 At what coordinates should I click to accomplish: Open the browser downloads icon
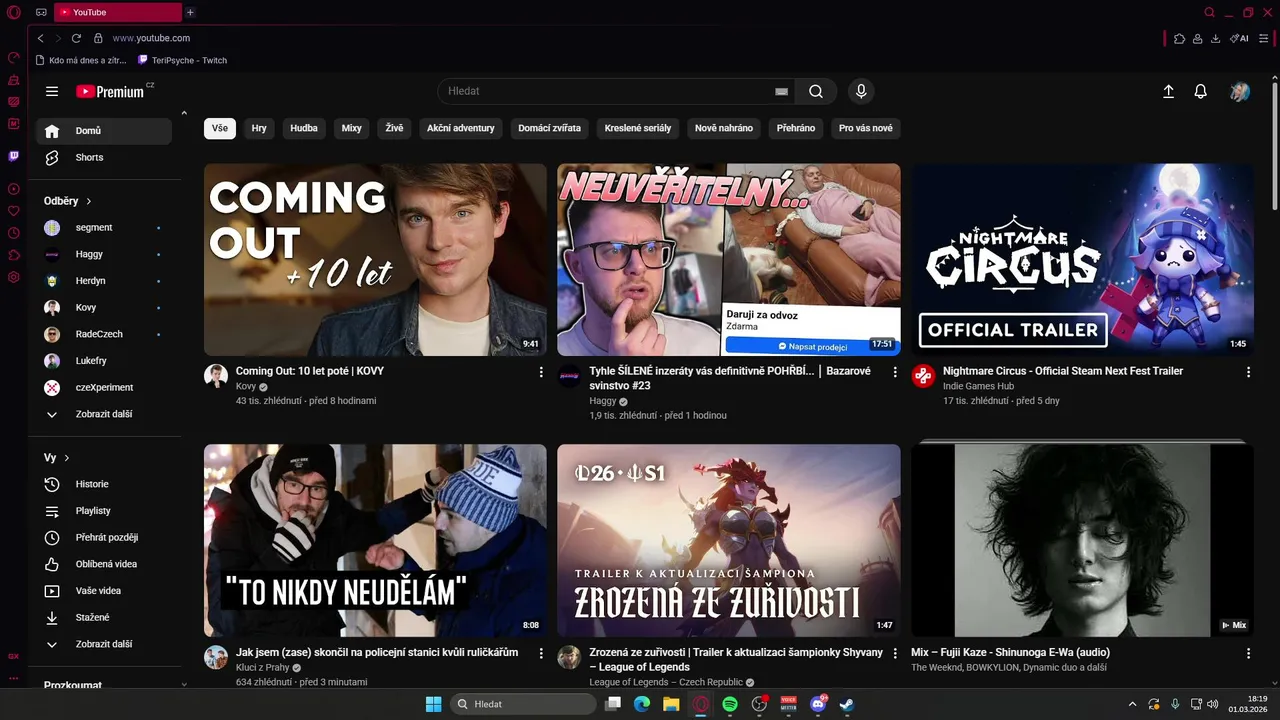click(x=1215, y=38)
